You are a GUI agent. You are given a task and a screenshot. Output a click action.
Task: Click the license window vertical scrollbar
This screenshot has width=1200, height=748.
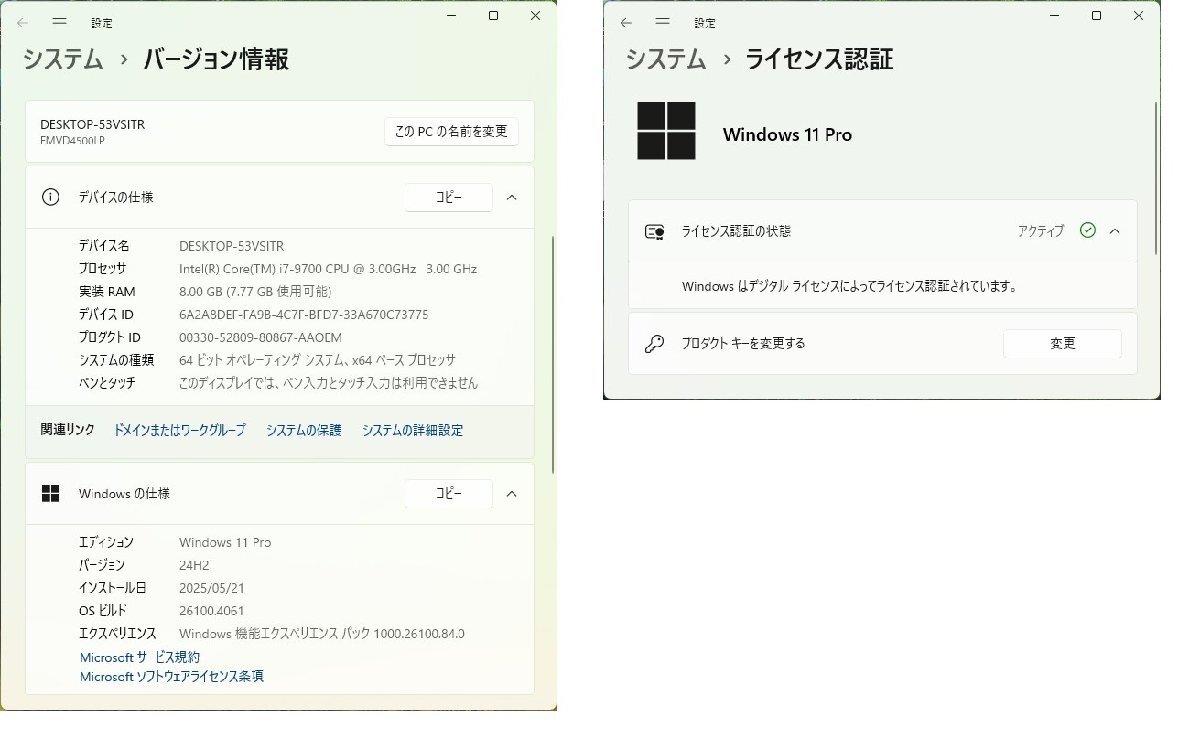pyautogui.click(x=1156, y=177)
